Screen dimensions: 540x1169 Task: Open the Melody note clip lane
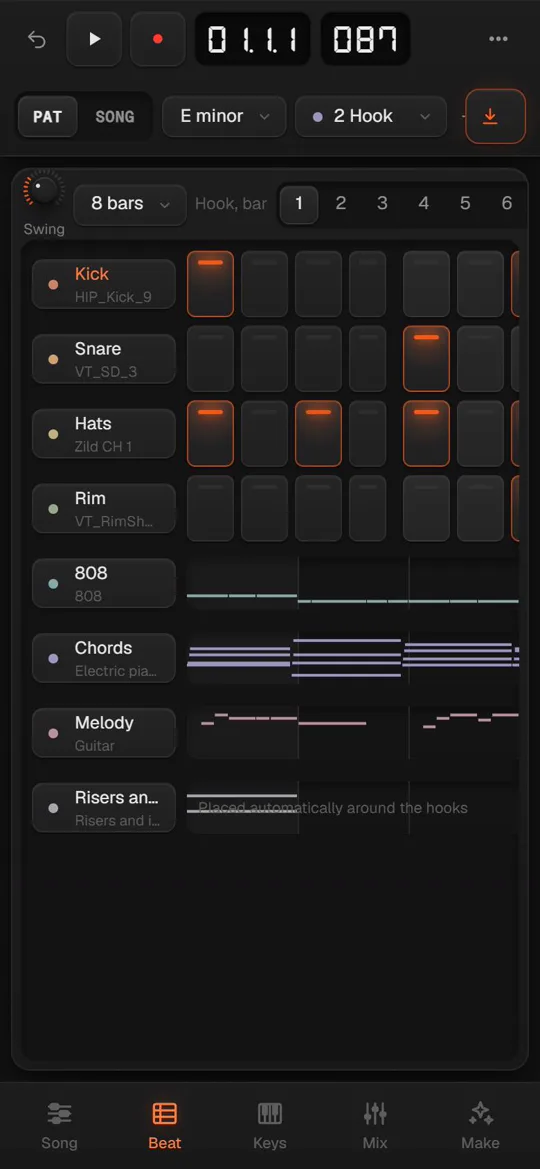353,733
